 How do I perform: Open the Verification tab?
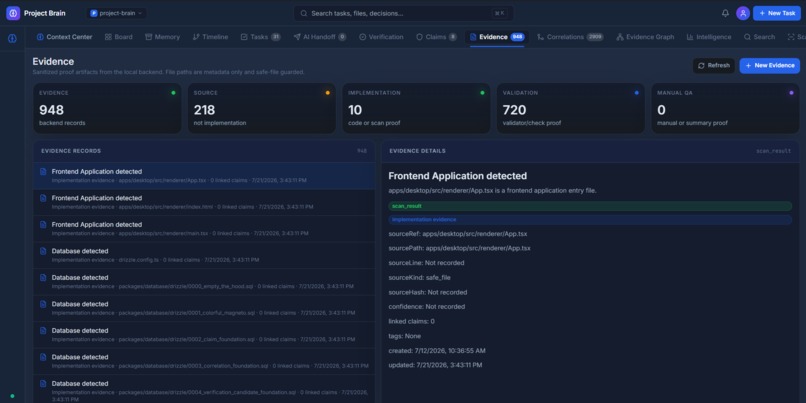click(381, 37)
